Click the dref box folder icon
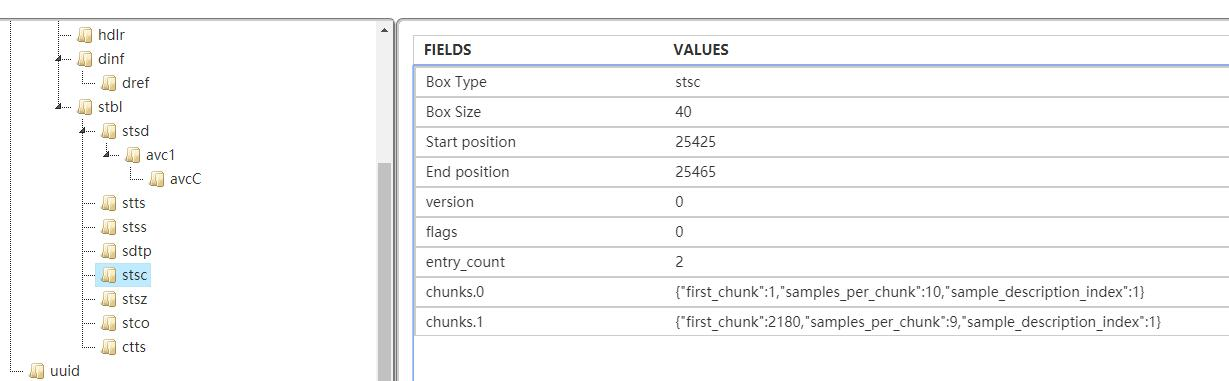This screenshot has height=381, width=1229. pos(109,83)
